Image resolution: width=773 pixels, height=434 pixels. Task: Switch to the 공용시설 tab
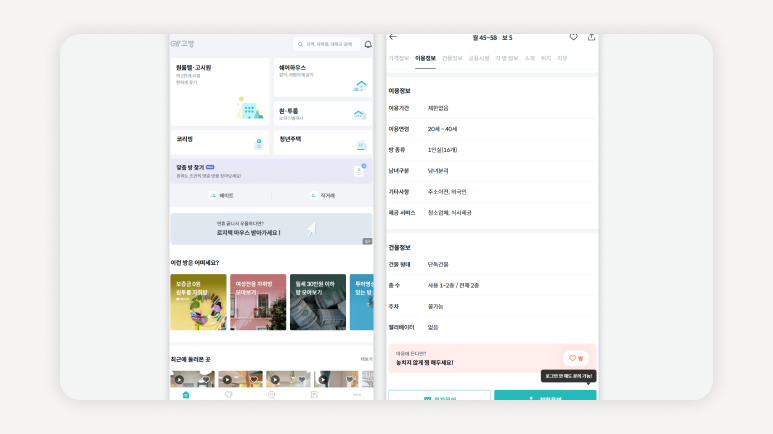(479, 58)
